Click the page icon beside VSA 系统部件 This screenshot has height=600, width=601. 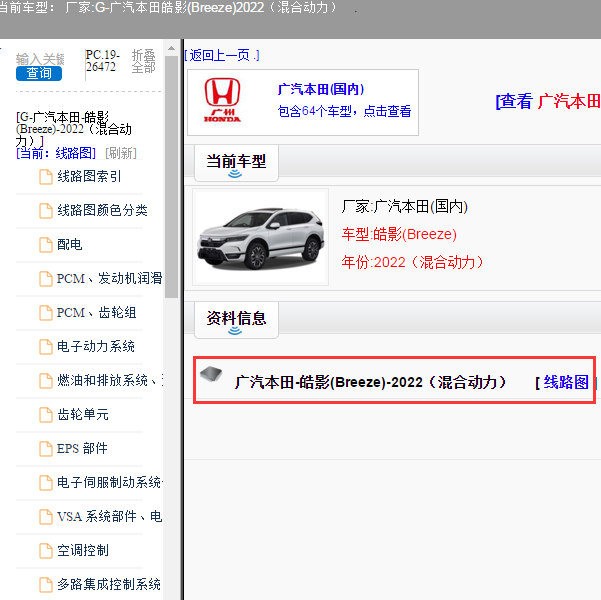tap(46, 517)
